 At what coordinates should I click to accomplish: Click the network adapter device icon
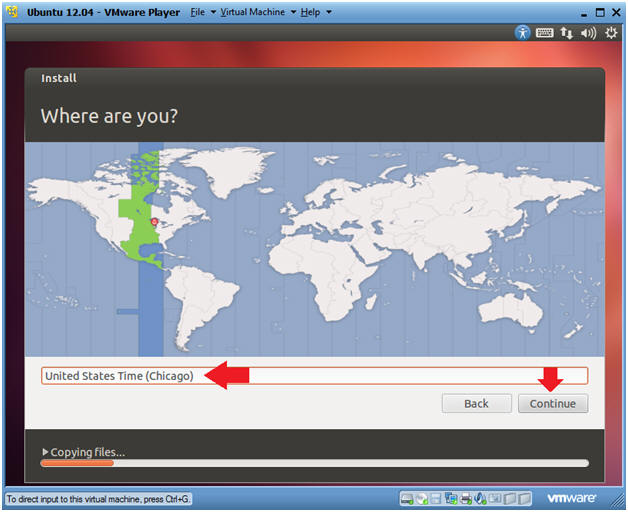(451, 499)
